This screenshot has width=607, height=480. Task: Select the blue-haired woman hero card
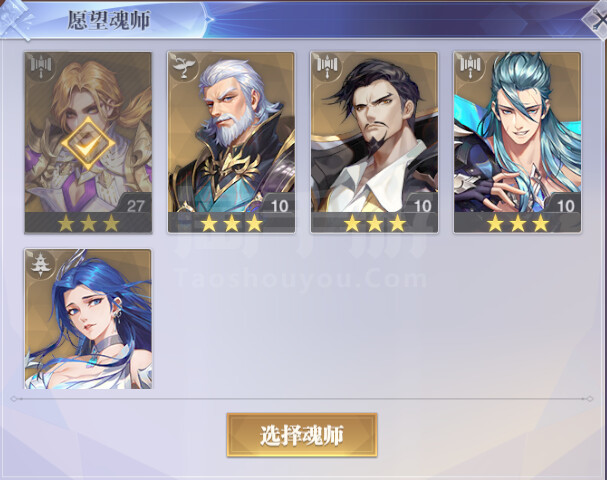tap(88, 319)
